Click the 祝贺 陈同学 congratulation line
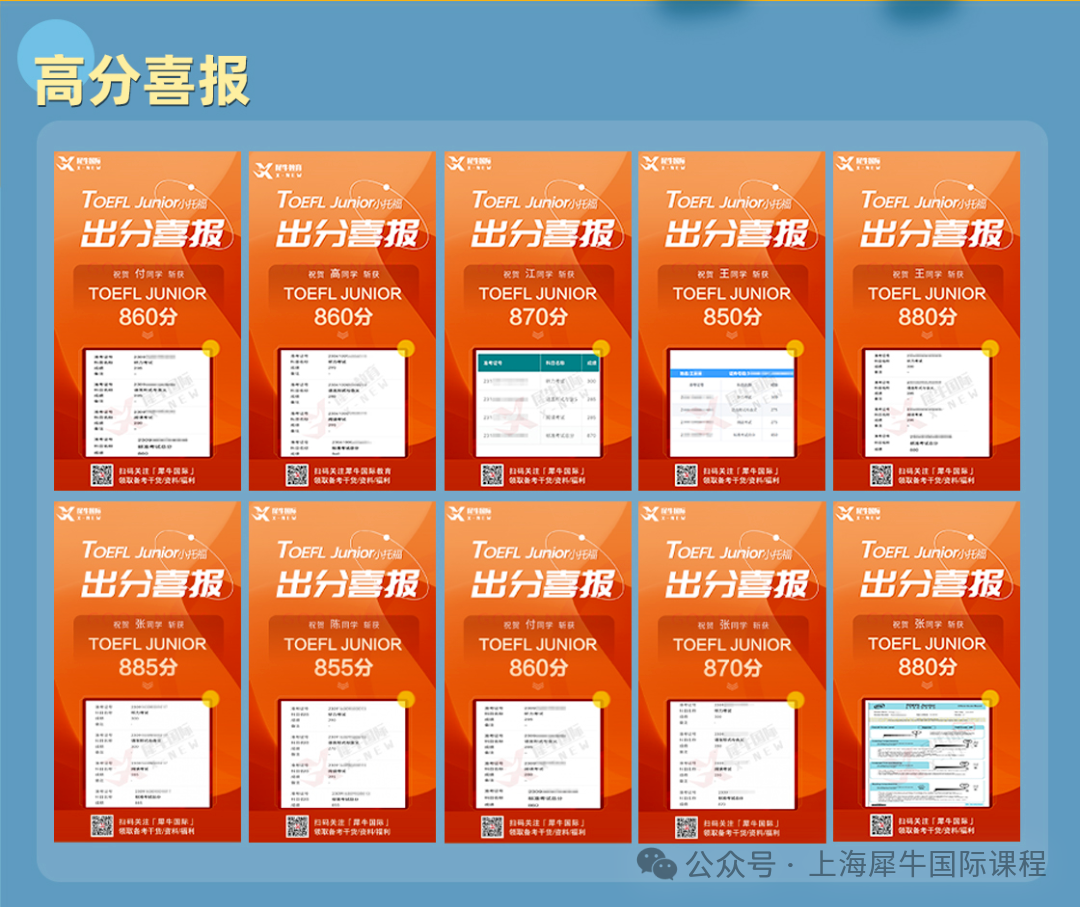 point(343,625)
